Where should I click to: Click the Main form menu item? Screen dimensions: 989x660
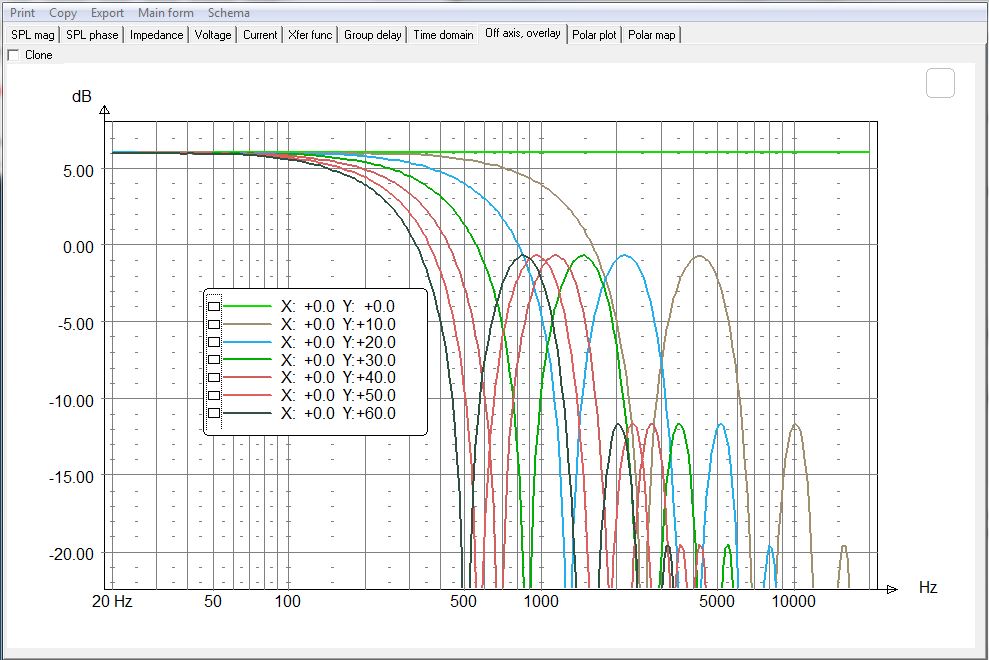point(166,13)
